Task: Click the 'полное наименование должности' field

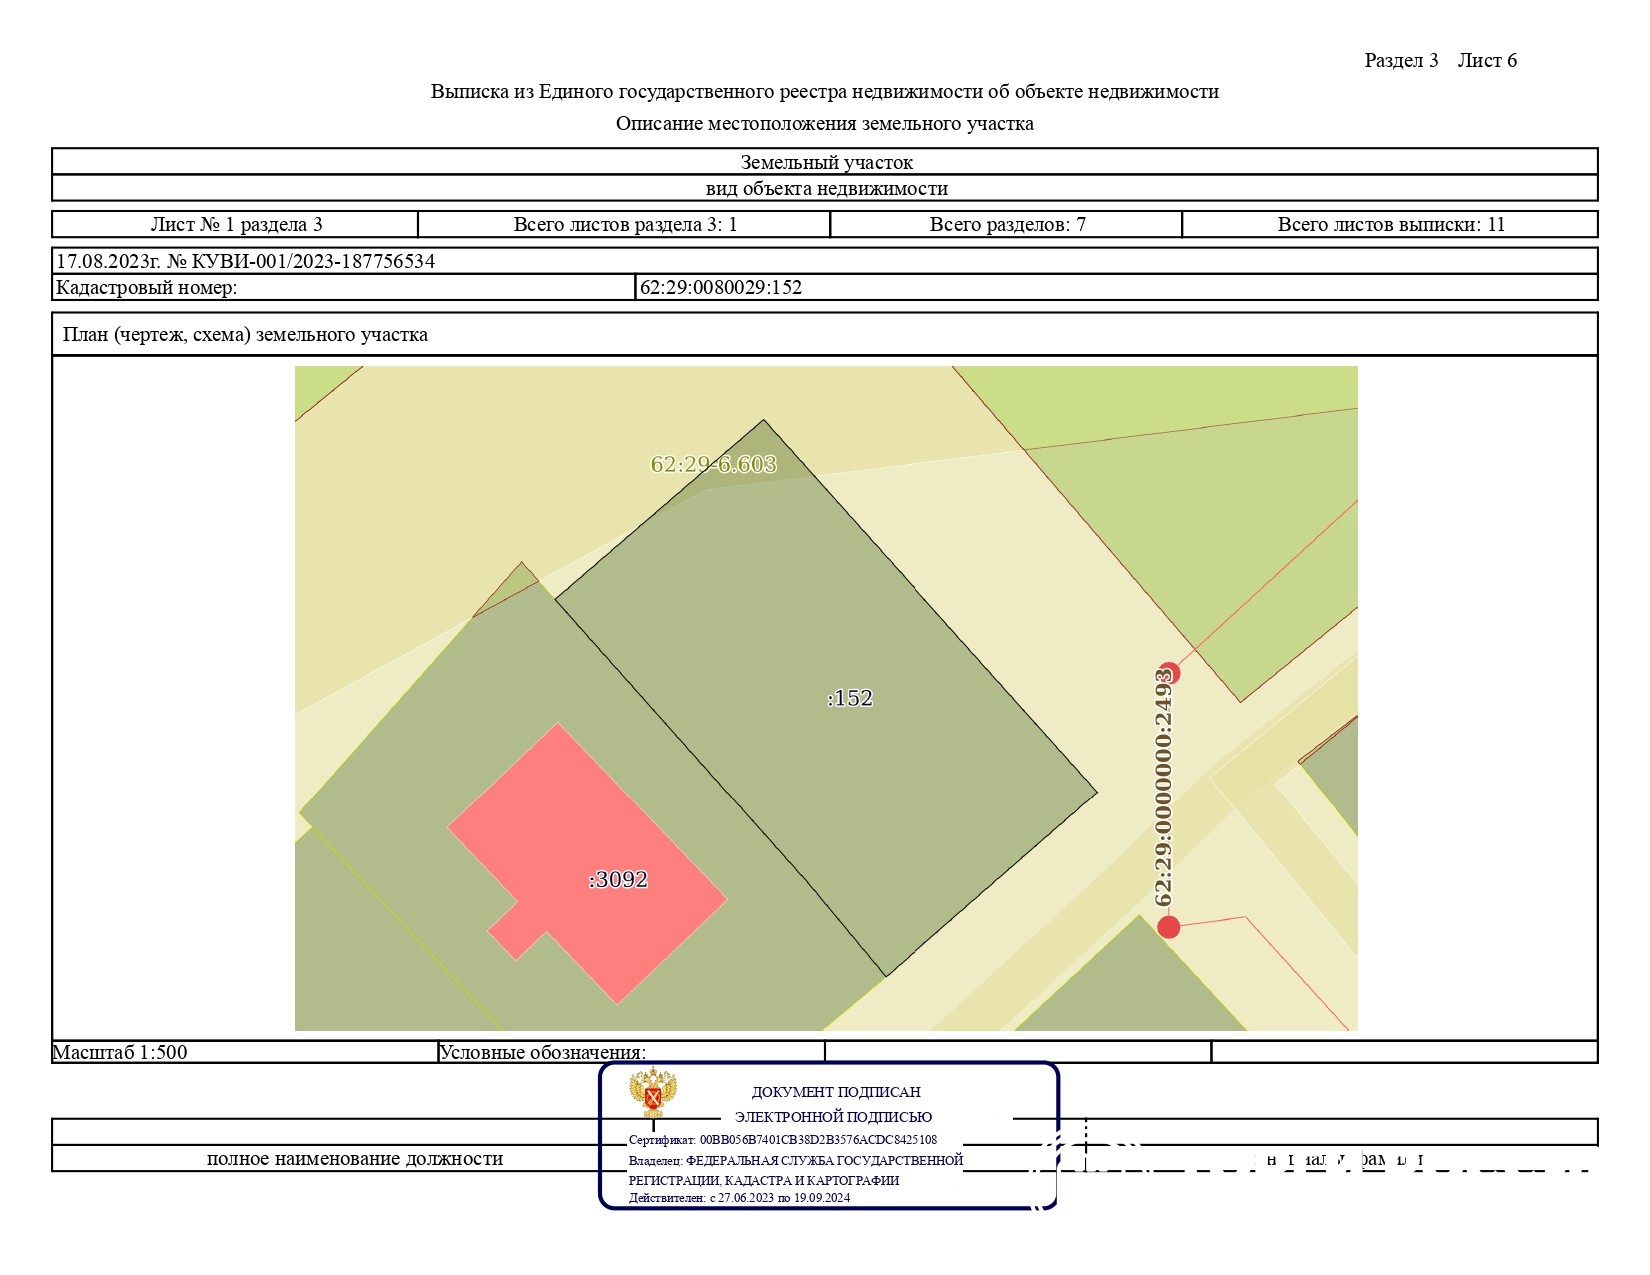Action: [354, 1159]
